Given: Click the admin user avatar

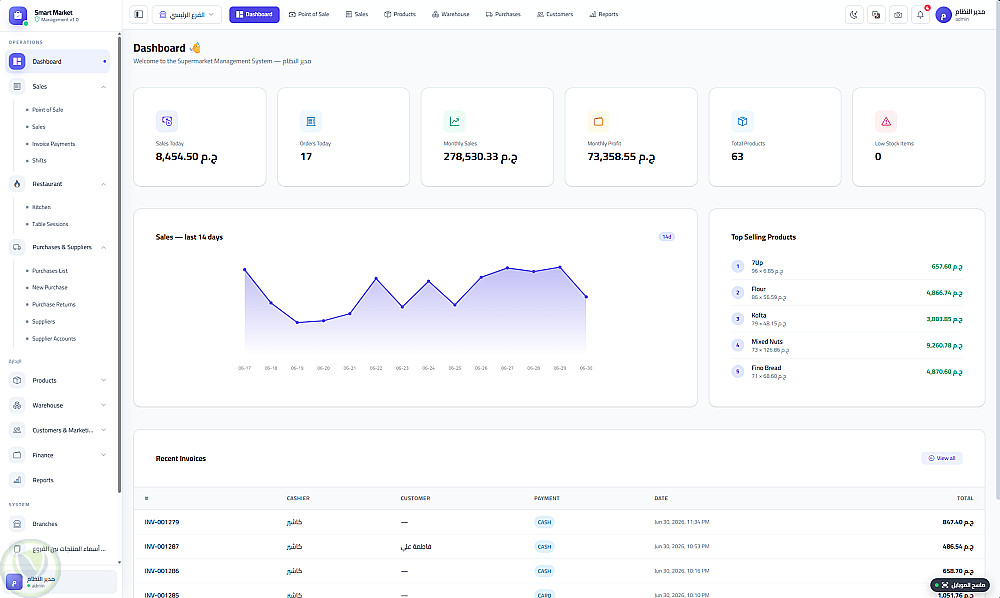Looking at the screenshot, I should pos(943,15).
